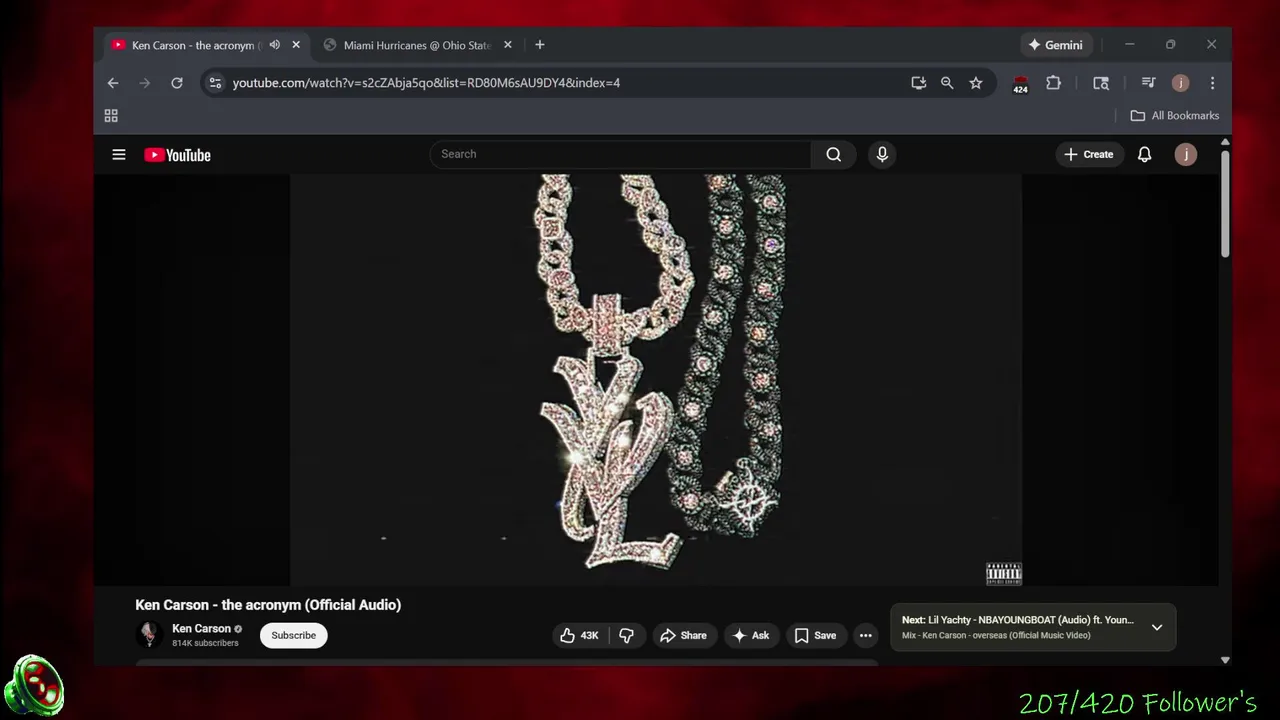Viewport: 1280px width, 720px height.
Task: Open the YouTube account avatar
Action: coord(1186,154)
